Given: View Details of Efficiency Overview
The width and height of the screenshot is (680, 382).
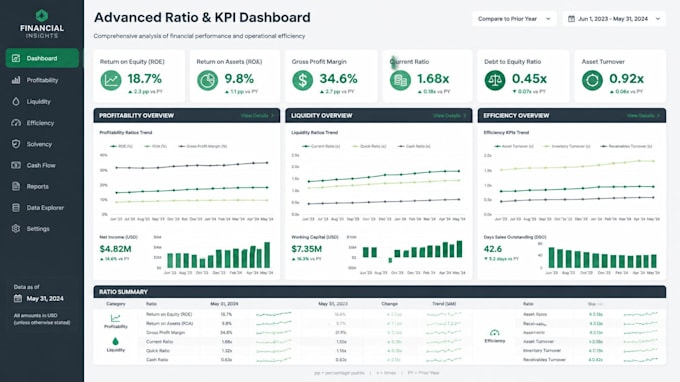Looking at the screenshot, I should tap(643, 116).
